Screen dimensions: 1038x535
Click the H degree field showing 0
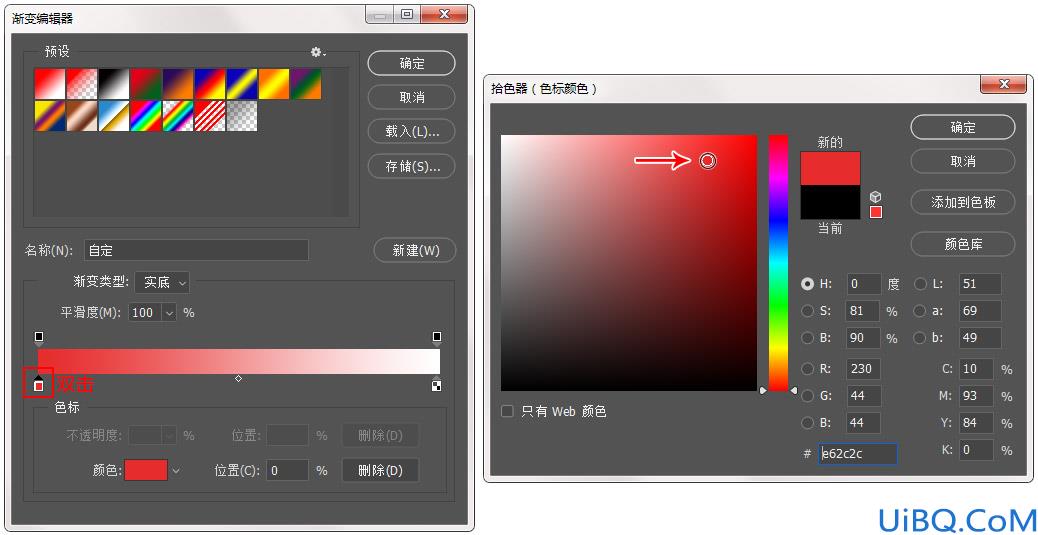(864, 284)
